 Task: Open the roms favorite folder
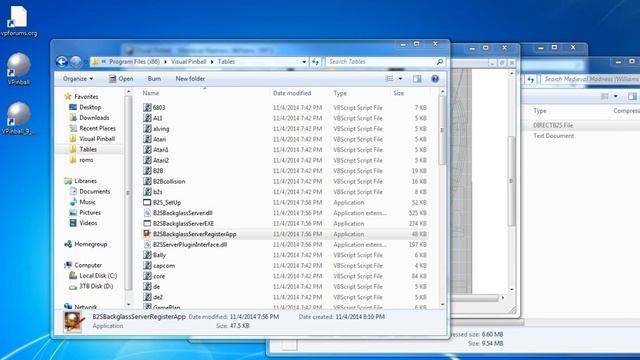[x=81, y=160]
